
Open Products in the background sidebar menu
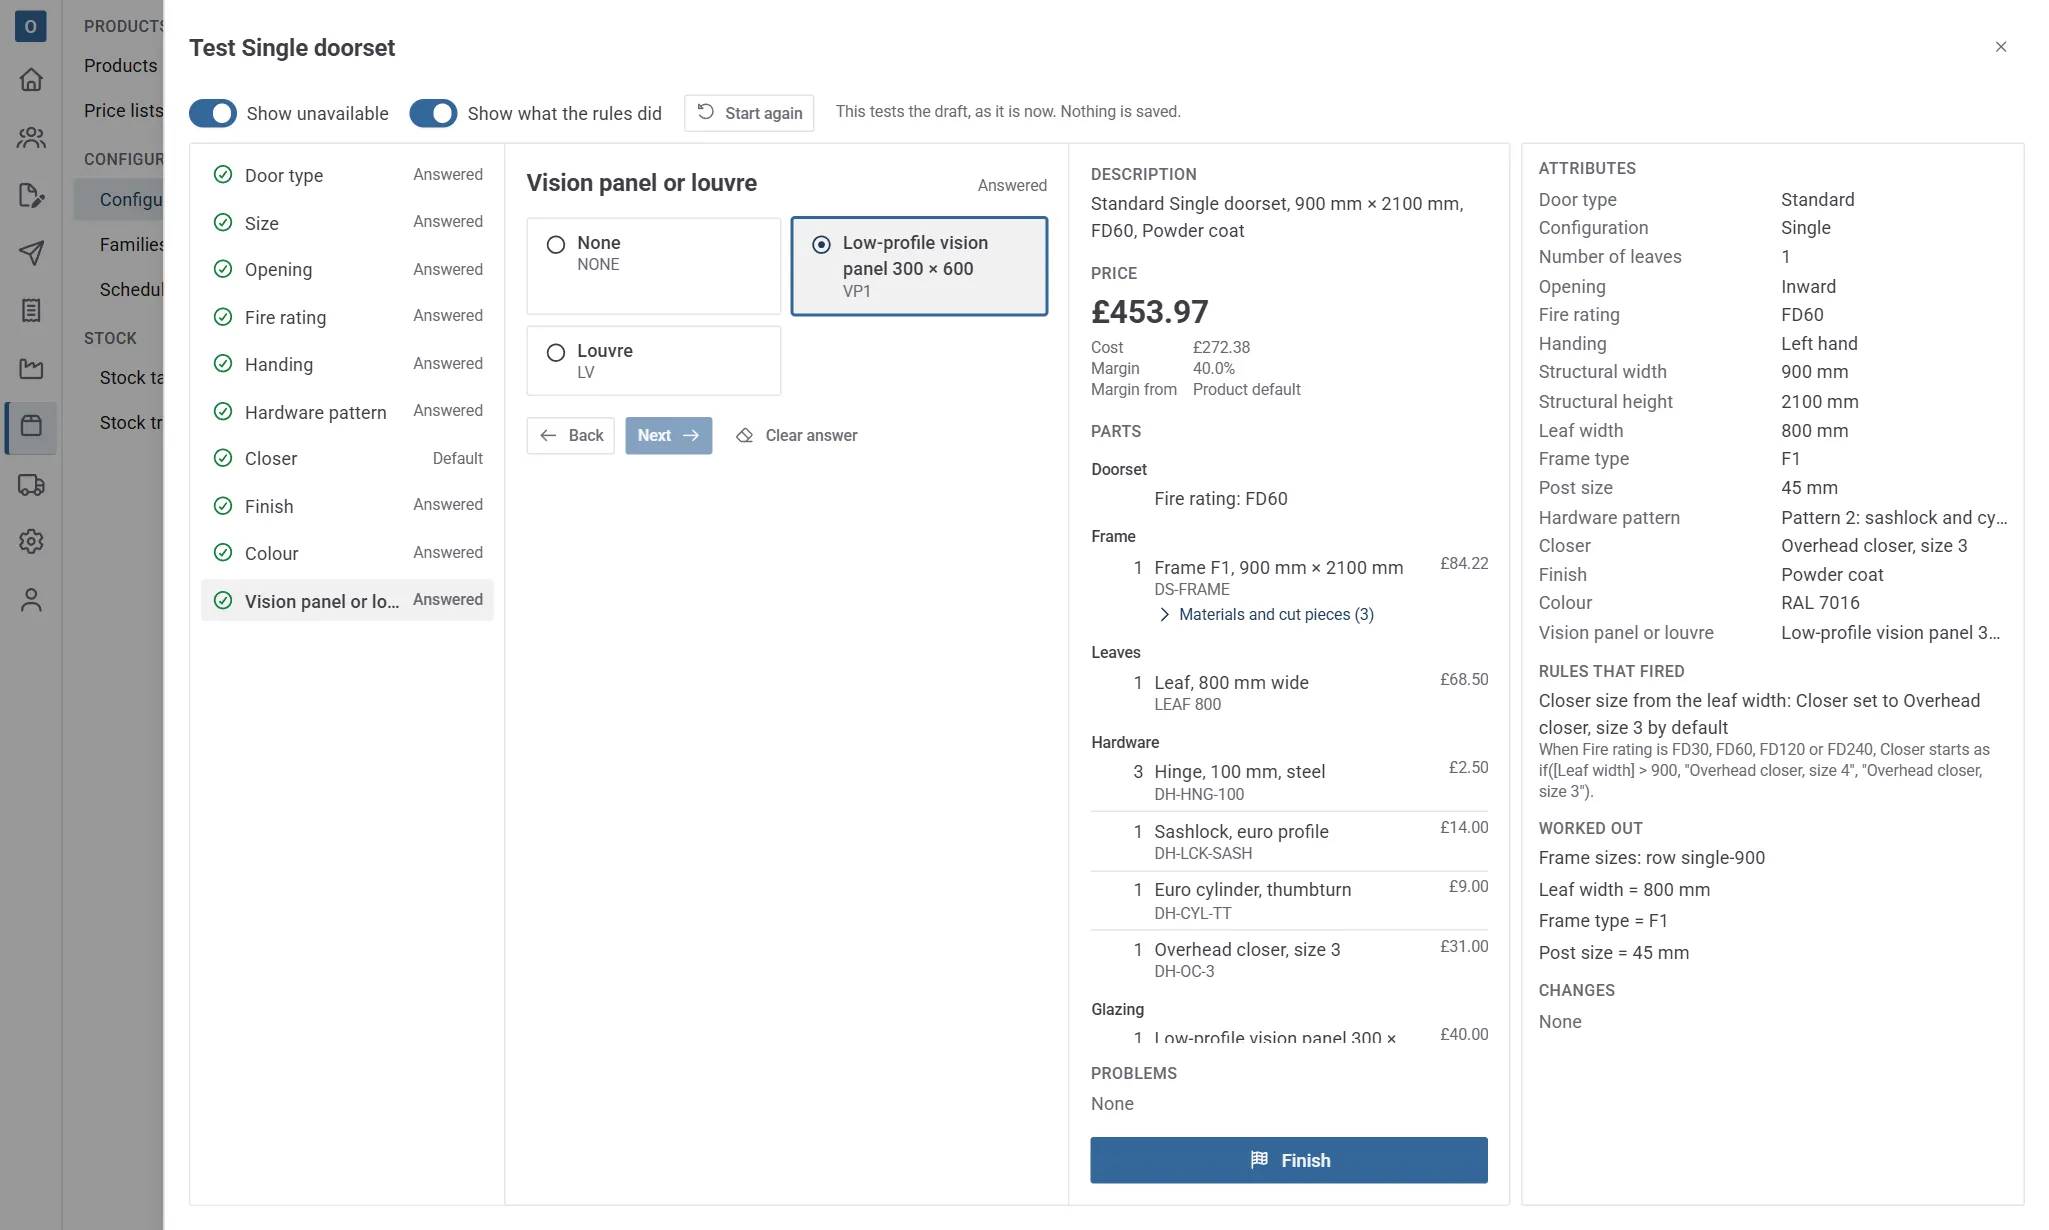point(121,65)
